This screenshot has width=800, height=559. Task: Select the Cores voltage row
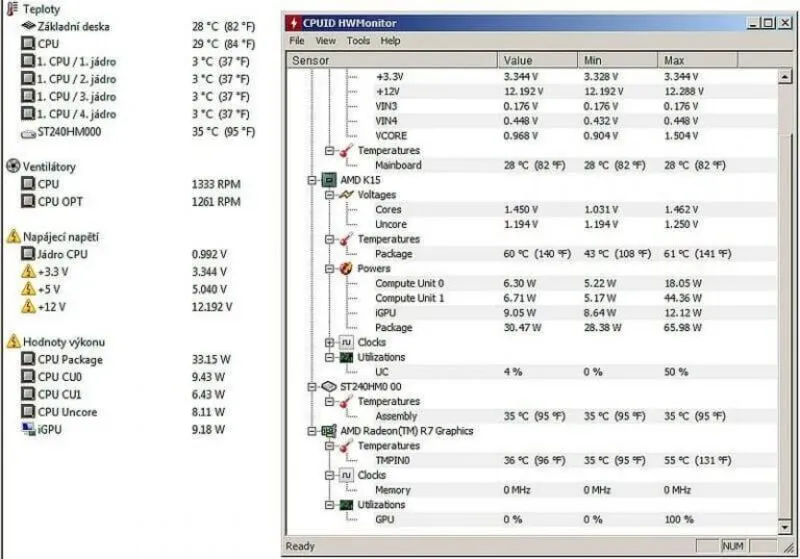point(533,210)
